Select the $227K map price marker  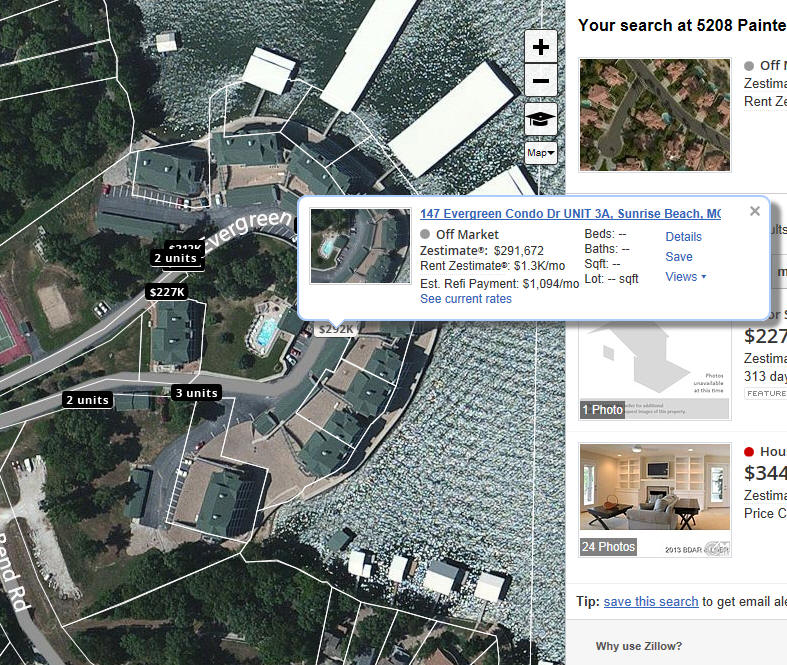(167, 292)
